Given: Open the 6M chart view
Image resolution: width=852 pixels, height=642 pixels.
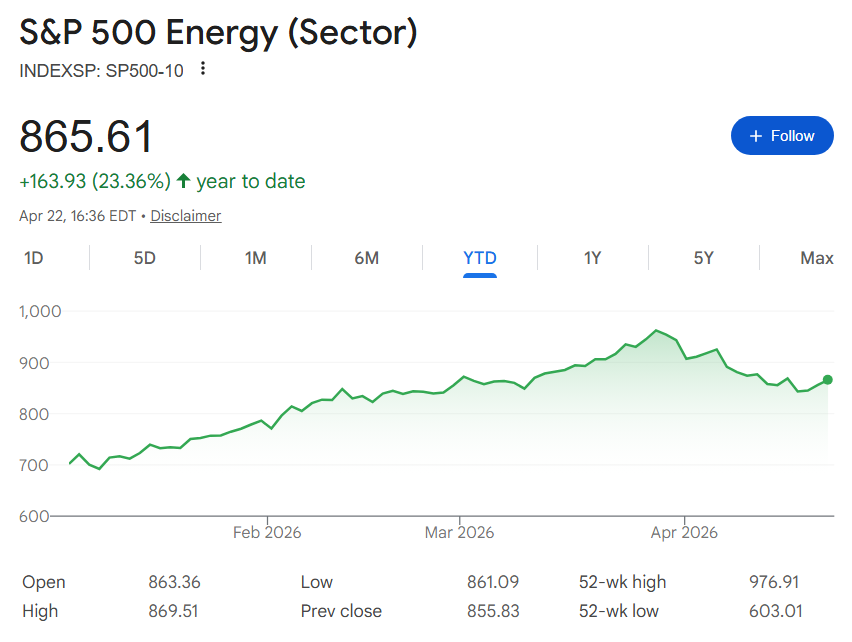Looking at the screenshot, I should click(x=367, y=257).
